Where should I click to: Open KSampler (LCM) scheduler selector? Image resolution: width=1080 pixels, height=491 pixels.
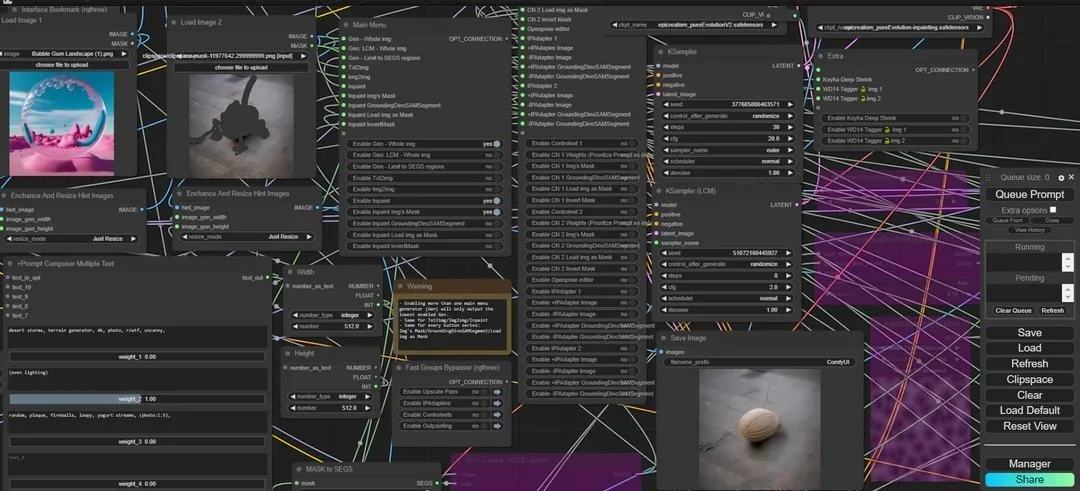click(727, 298)
